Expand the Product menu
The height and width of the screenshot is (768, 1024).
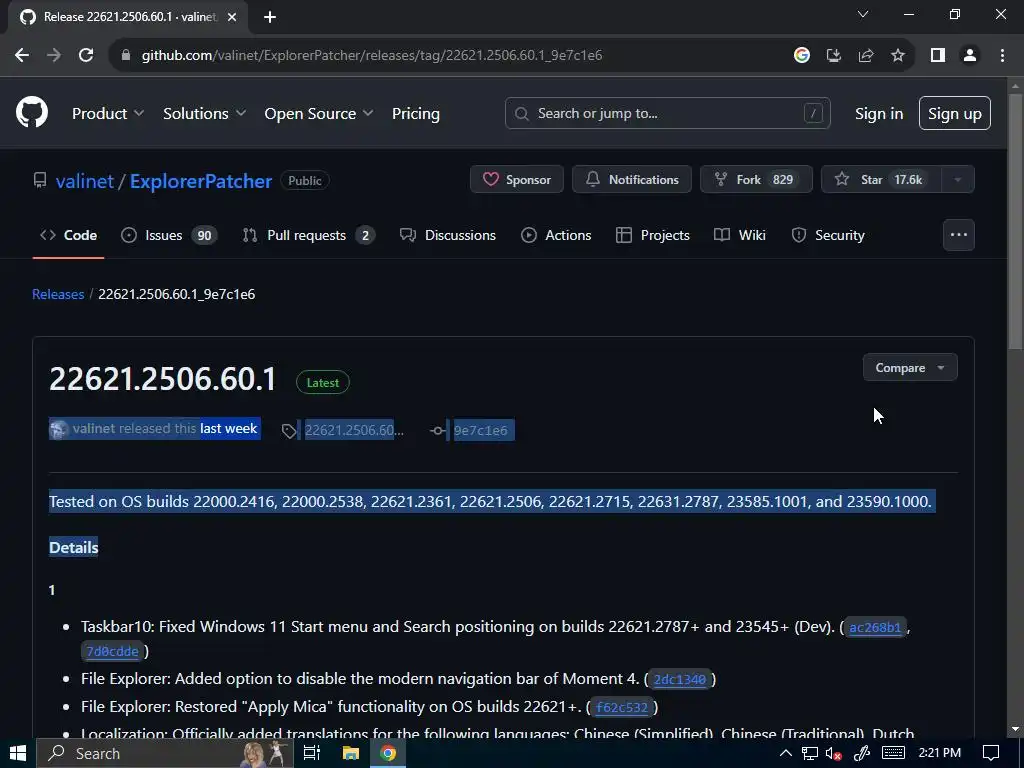tap(108, 114)
